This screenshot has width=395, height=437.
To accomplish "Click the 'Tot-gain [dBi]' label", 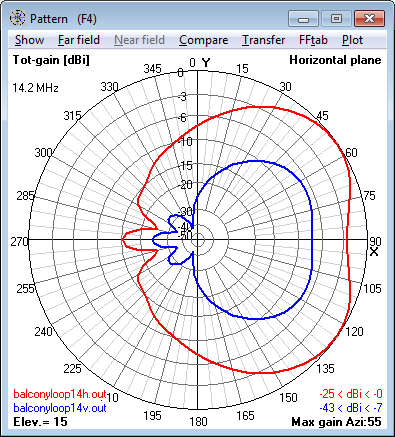I will click(51, 60).
